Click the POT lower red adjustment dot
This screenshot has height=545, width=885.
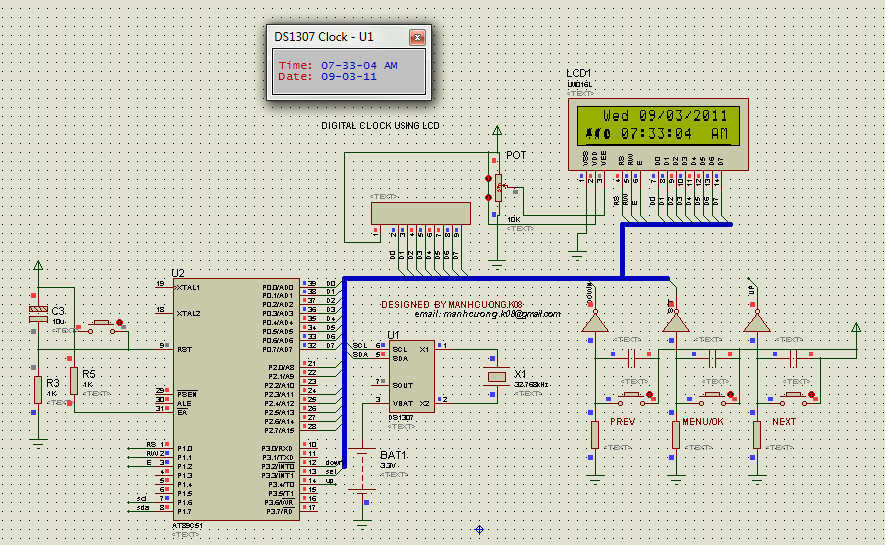click(489, 197)
